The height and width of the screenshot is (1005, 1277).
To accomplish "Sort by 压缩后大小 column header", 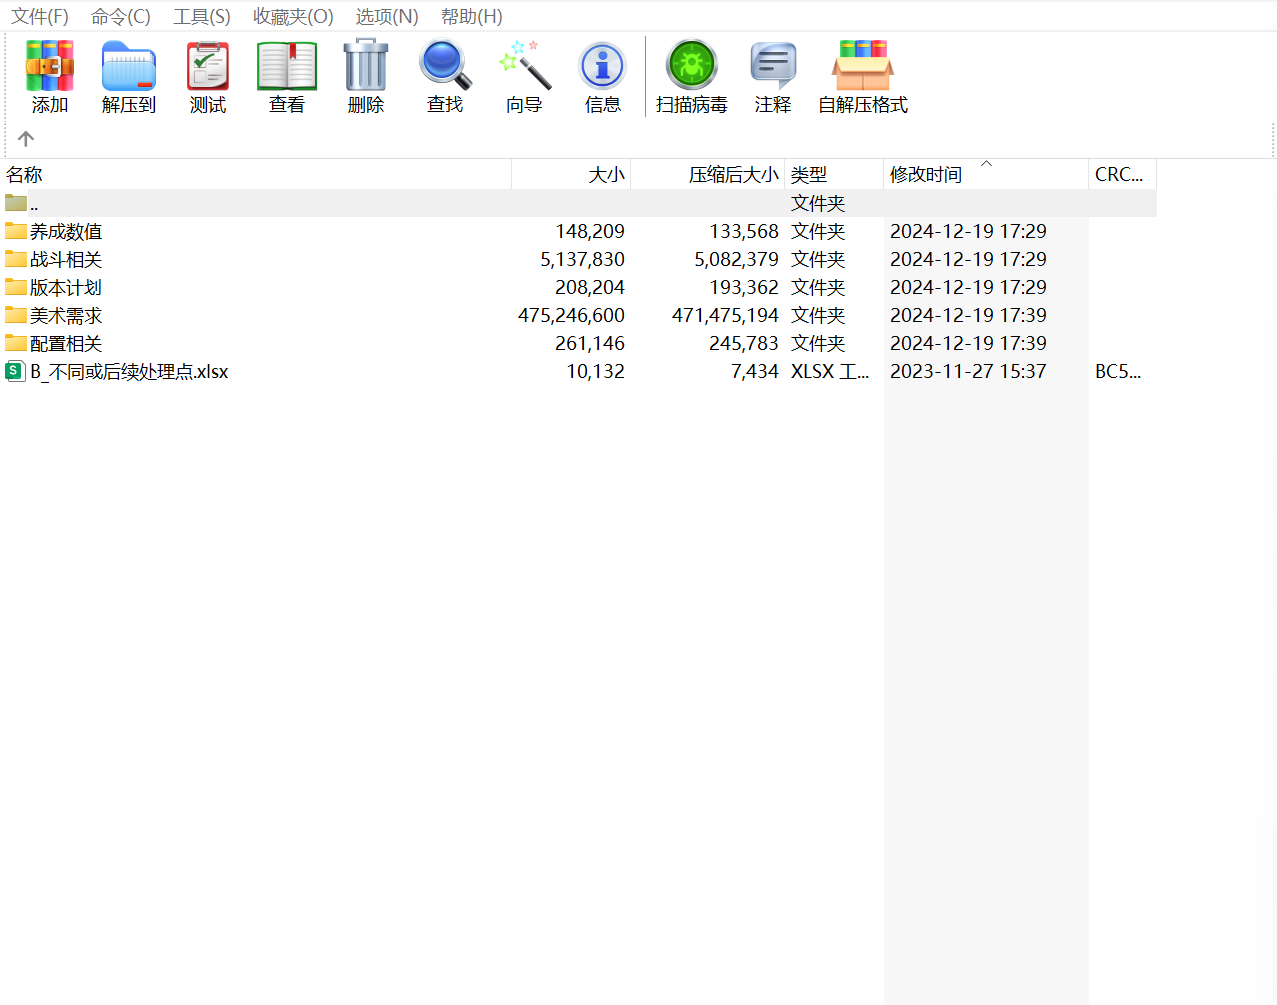I will pos(733,175).
